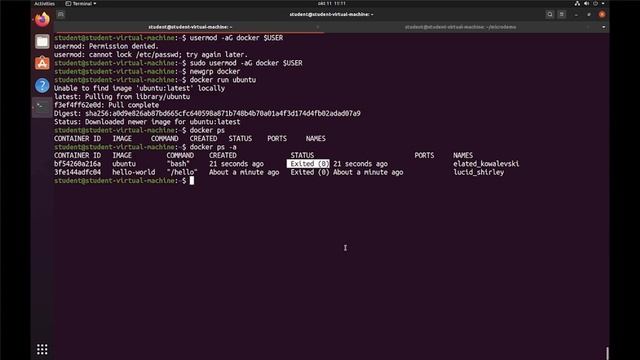
Task: Launch Ubuntu Software from the dock
Action: 42,63
